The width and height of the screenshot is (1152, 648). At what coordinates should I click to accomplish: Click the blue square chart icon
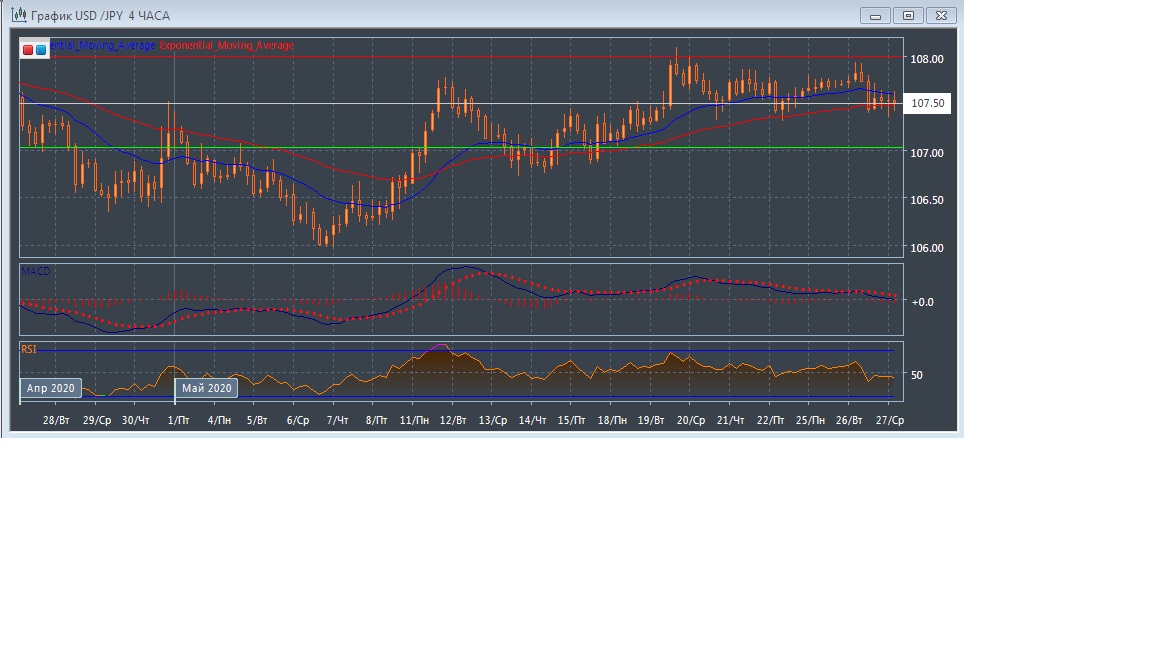(x=41, y=49)
